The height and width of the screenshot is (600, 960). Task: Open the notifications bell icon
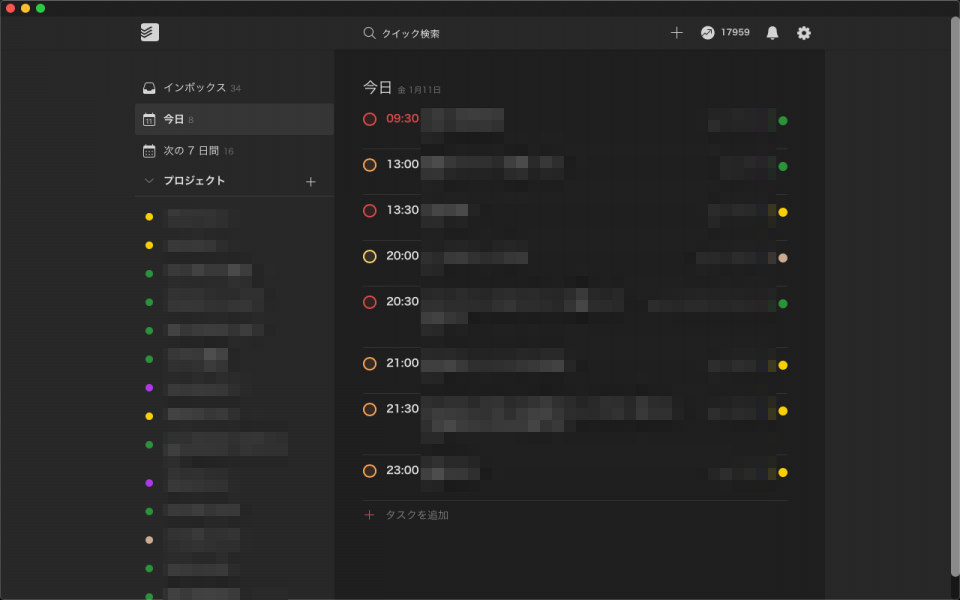tap(772, 33)
